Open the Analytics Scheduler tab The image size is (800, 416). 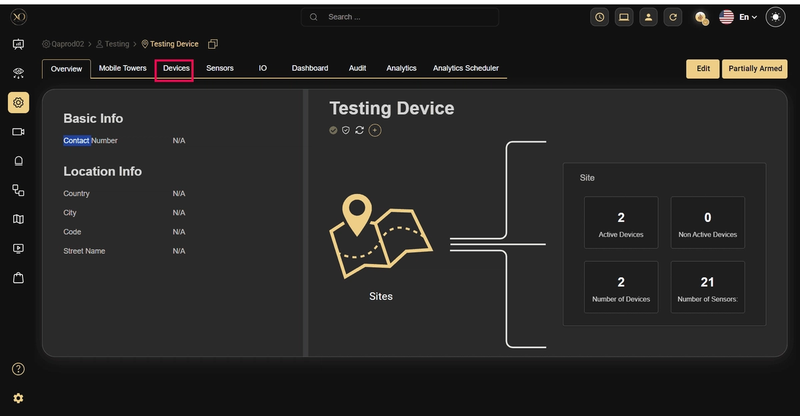466,68
